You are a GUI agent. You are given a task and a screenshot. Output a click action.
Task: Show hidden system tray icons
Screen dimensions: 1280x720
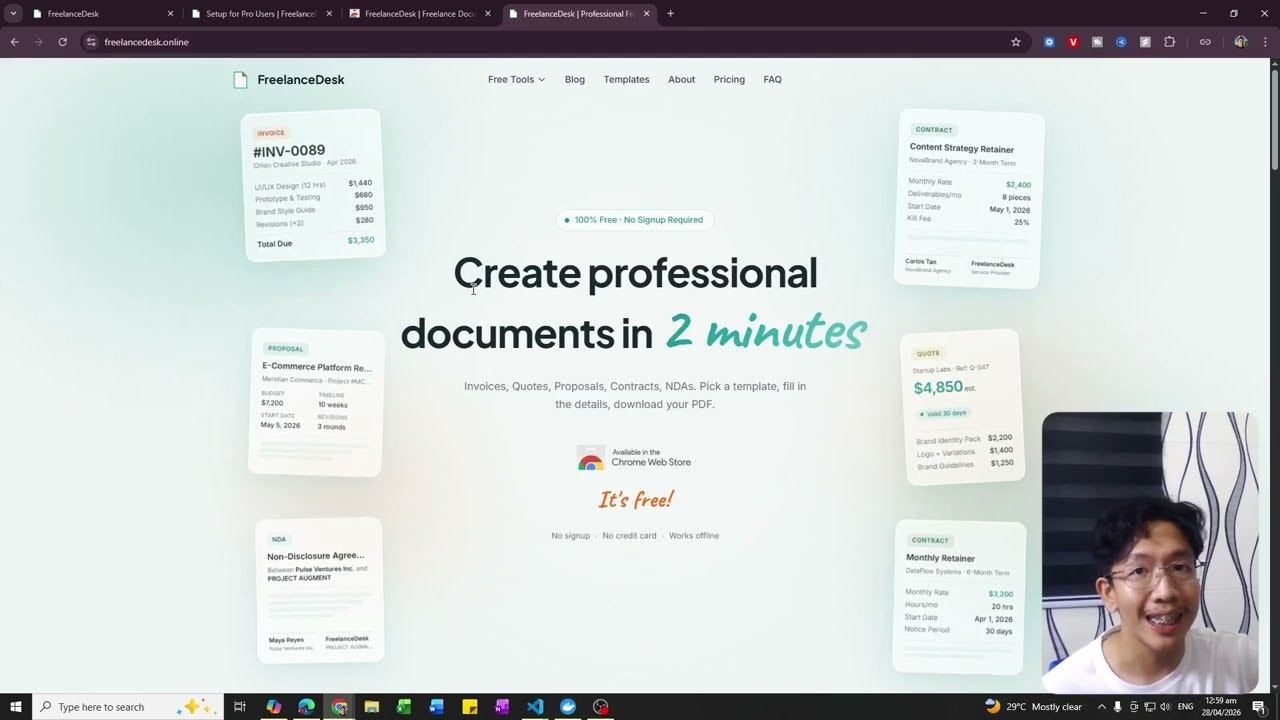click(1101, 707)
